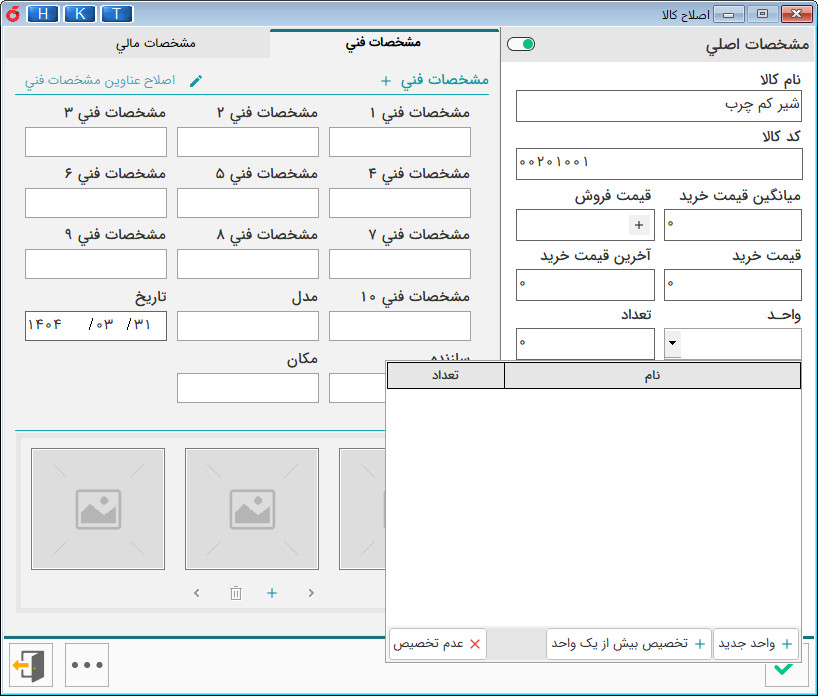Click مشخصات فني ۳ input field
Screen dimensions: 818x696
click(96, 142)
